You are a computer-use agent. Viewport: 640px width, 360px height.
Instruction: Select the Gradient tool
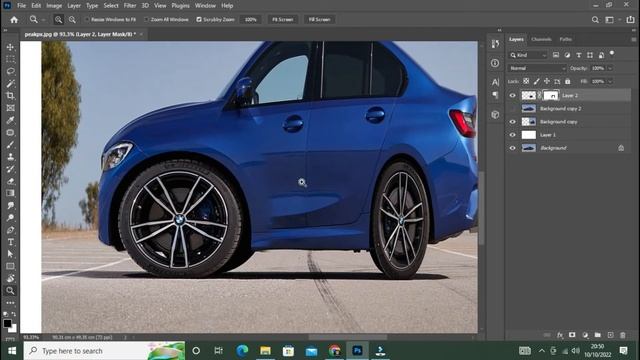tap(11, 193)
